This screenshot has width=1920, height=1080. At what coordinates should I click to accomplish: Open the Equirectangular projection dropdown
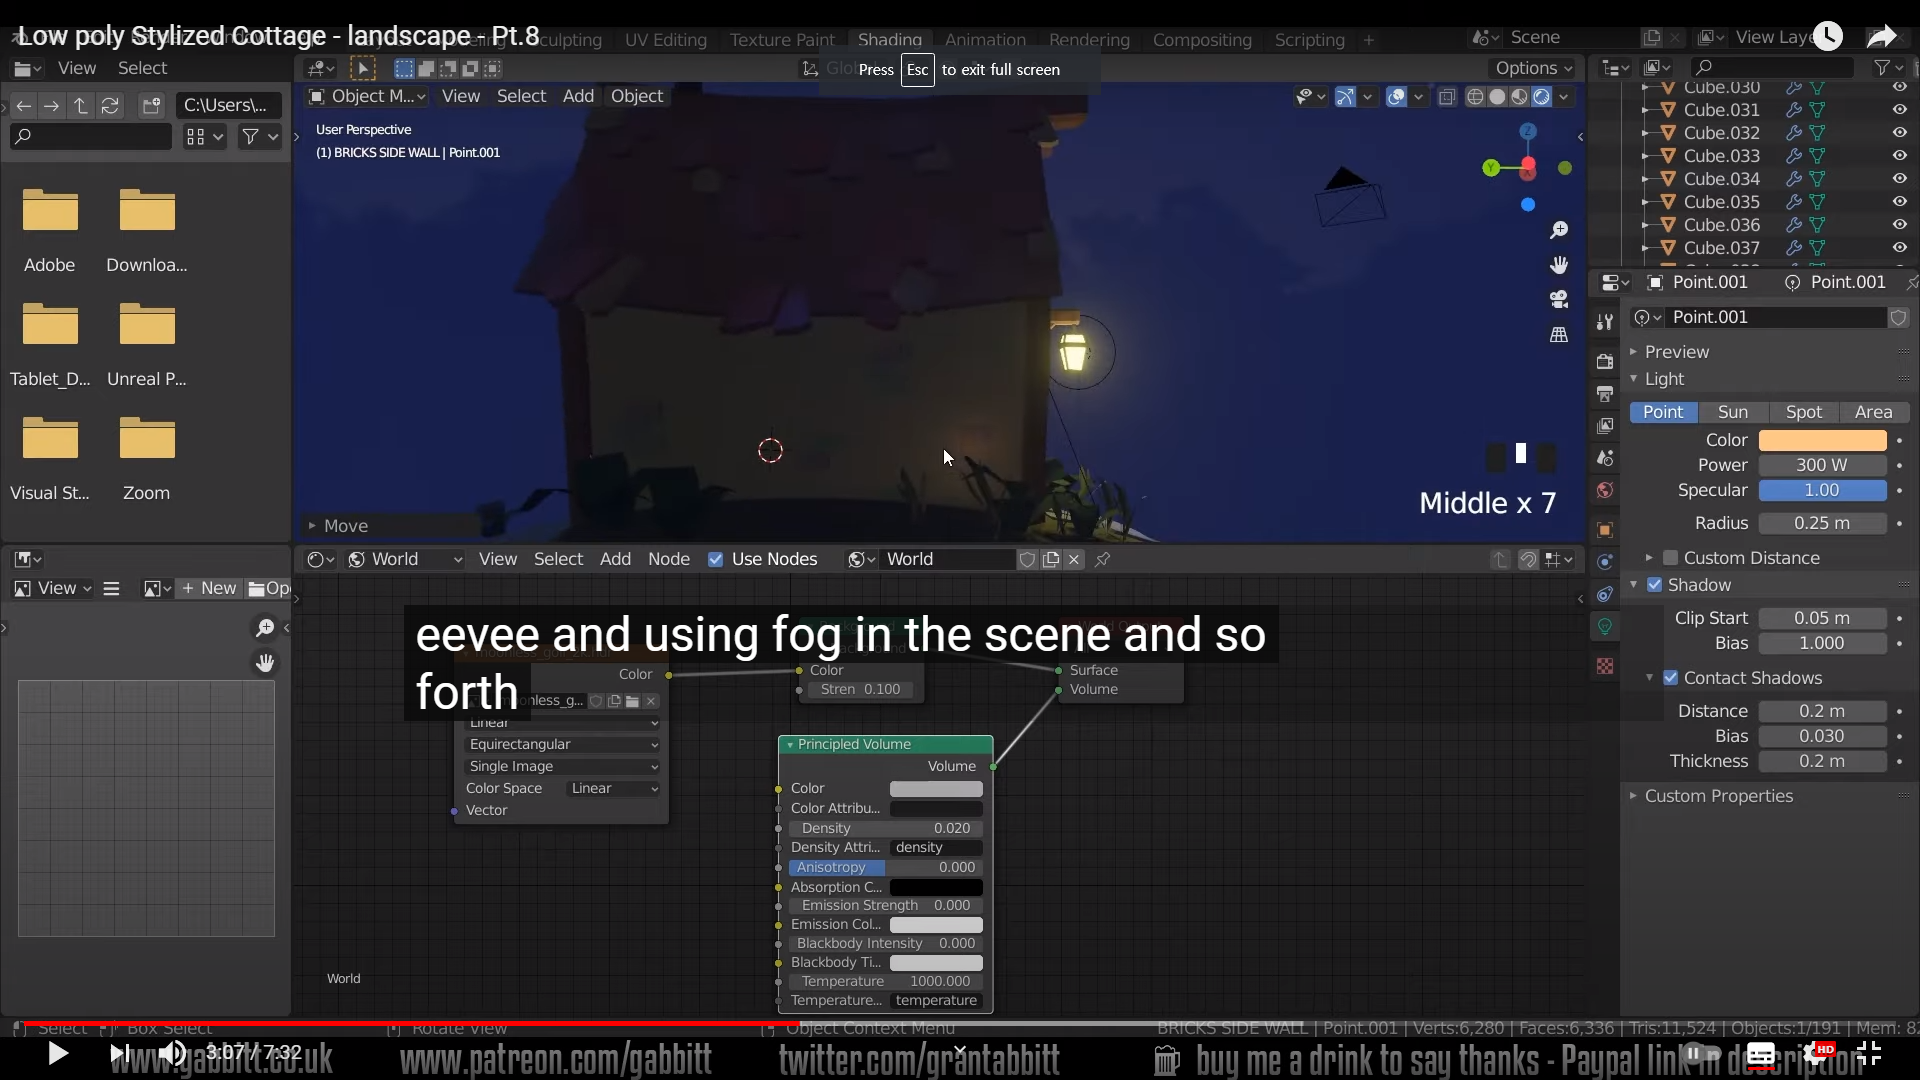pos(562,744)
